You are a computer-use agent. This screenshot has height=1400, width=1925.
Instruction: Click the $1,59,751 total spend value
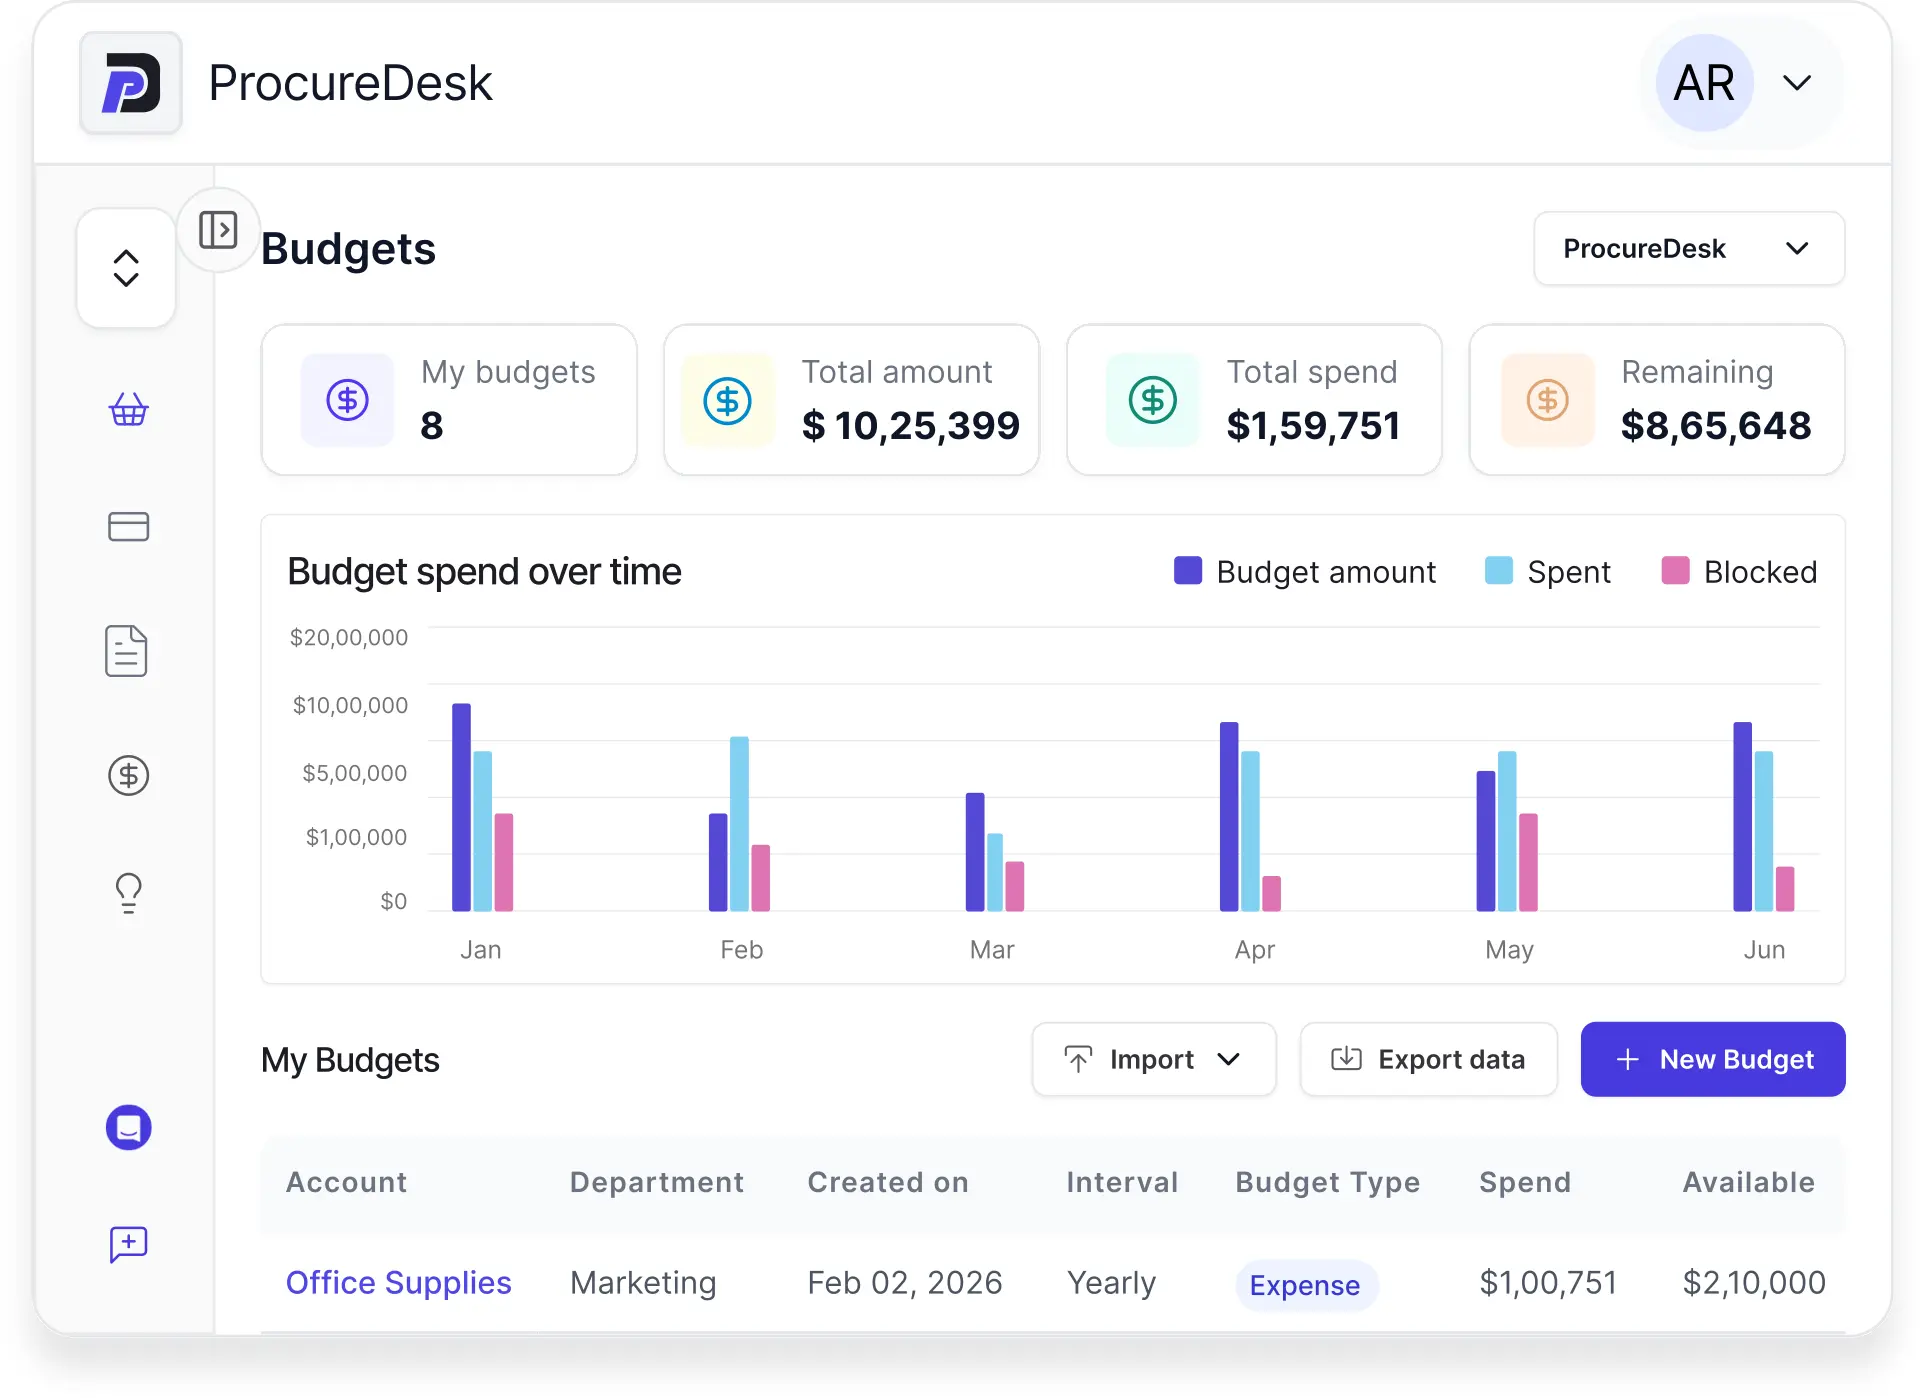1313,426
